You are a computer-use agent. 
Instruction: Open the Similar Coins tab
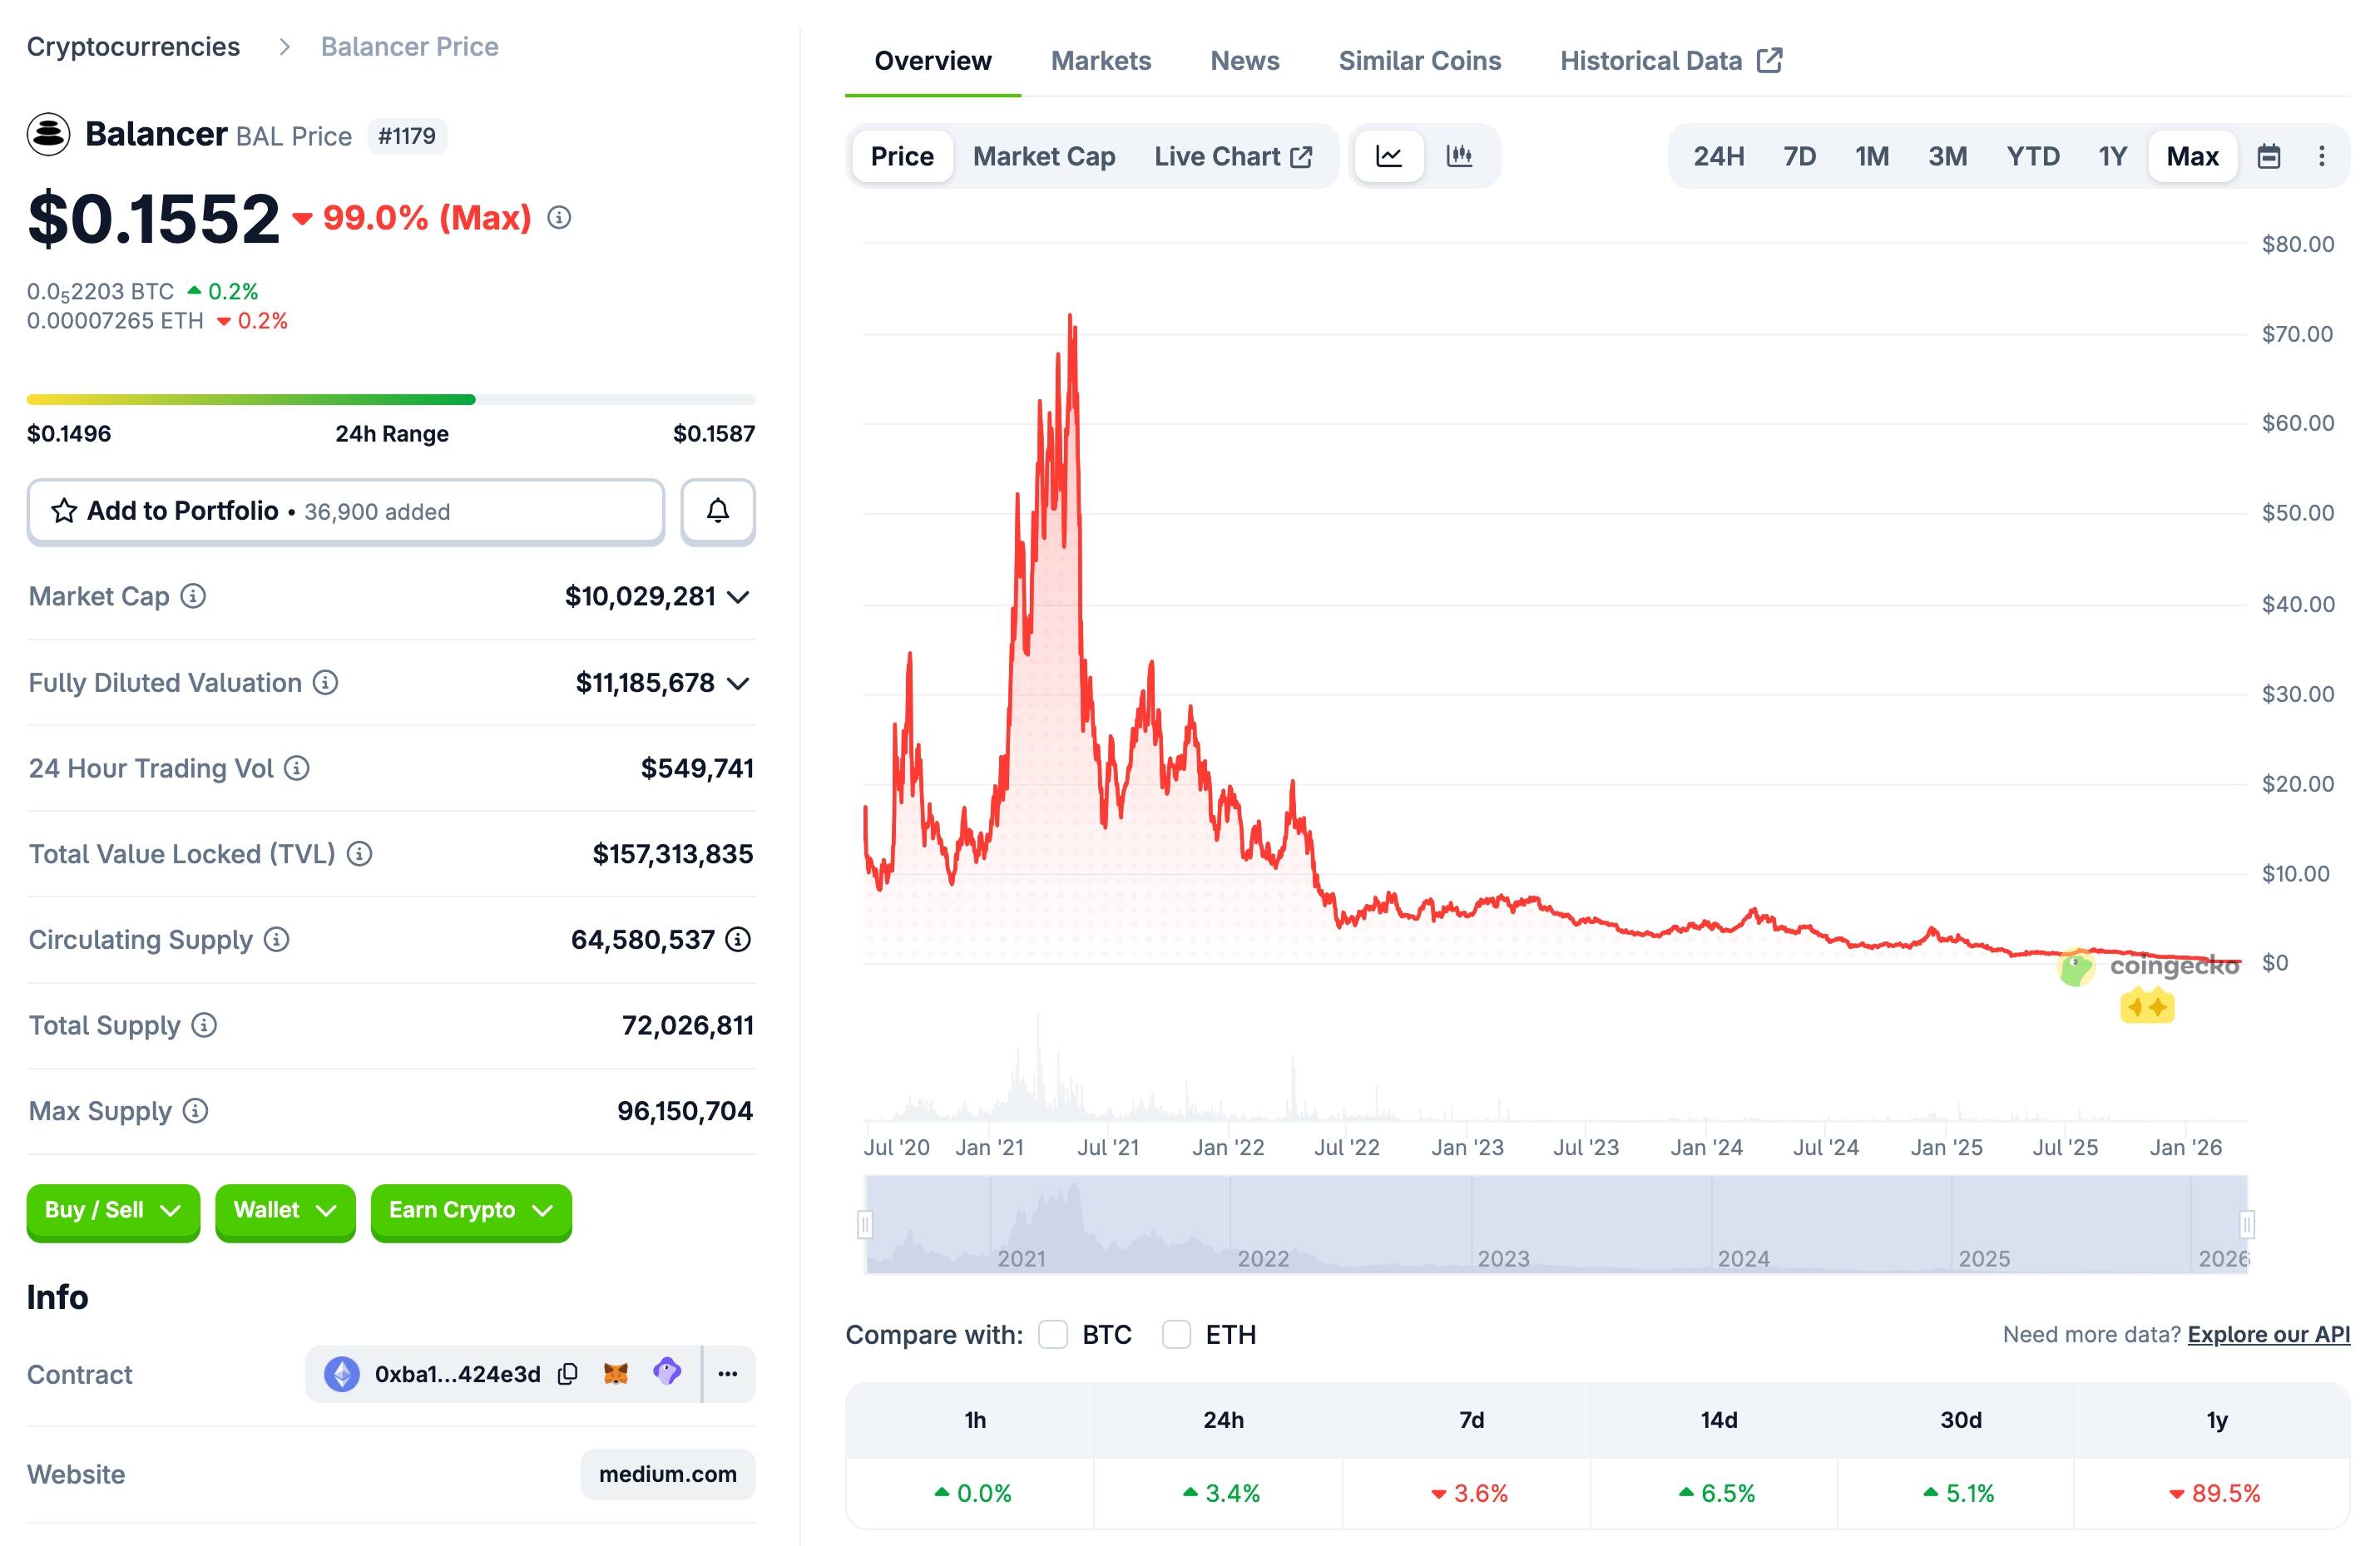[1419, 61]
